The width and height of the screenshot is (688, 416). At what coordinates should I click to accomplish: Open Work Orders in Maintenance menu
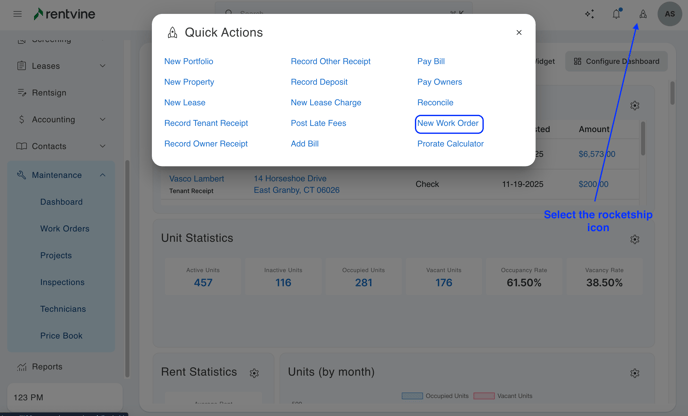pos(64,229)
